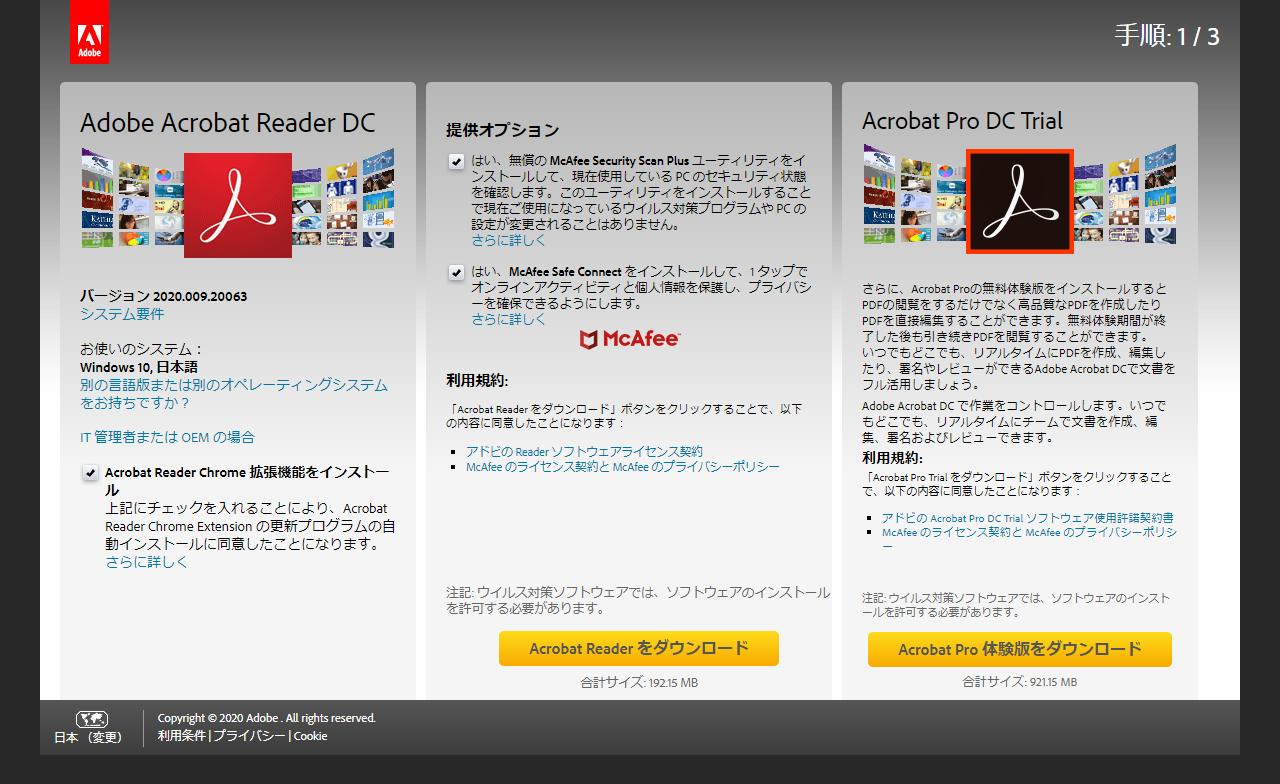This screenshot has height=784, width=1280.
Task: Open アドビの Reader ソフトウェアライセンス契約 link
Action: pyautogui.click(x=584, y=452)
